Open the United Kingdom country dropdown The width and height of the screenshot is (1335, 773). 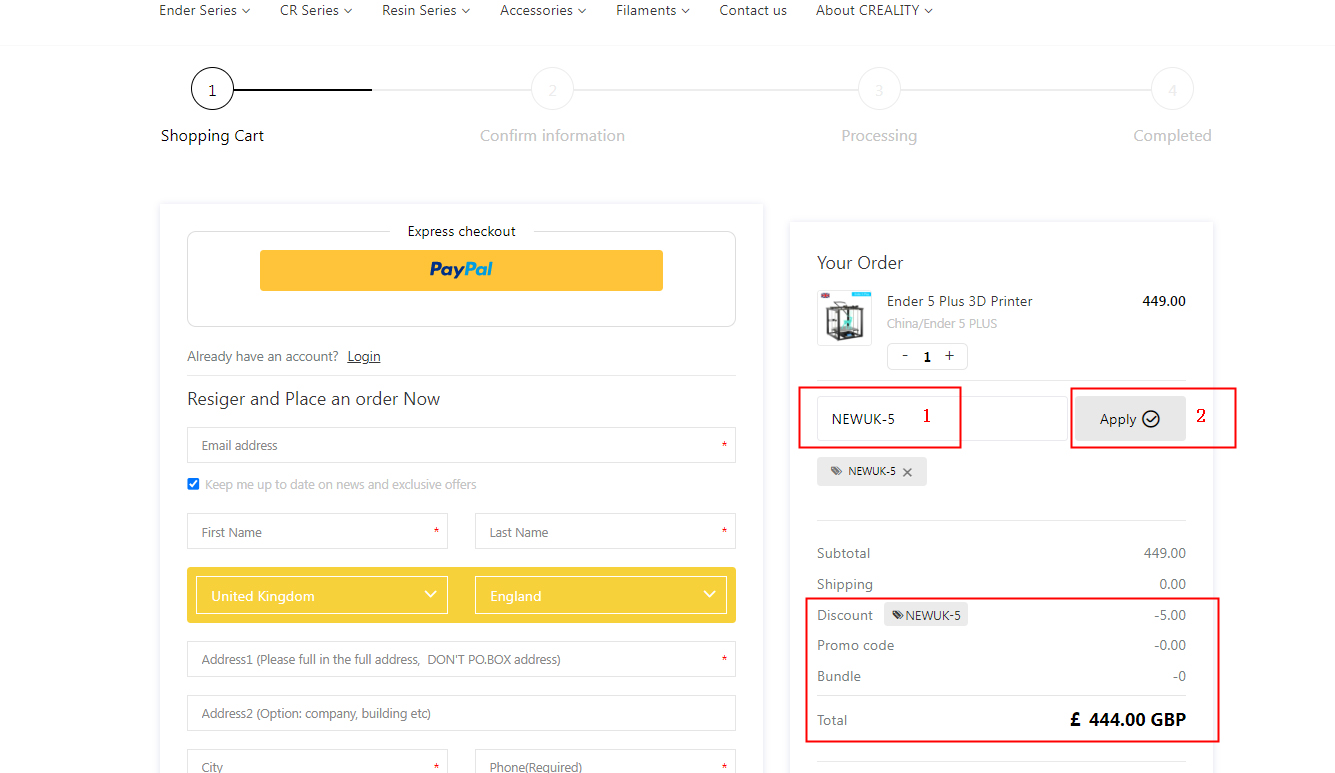[322, 595]
